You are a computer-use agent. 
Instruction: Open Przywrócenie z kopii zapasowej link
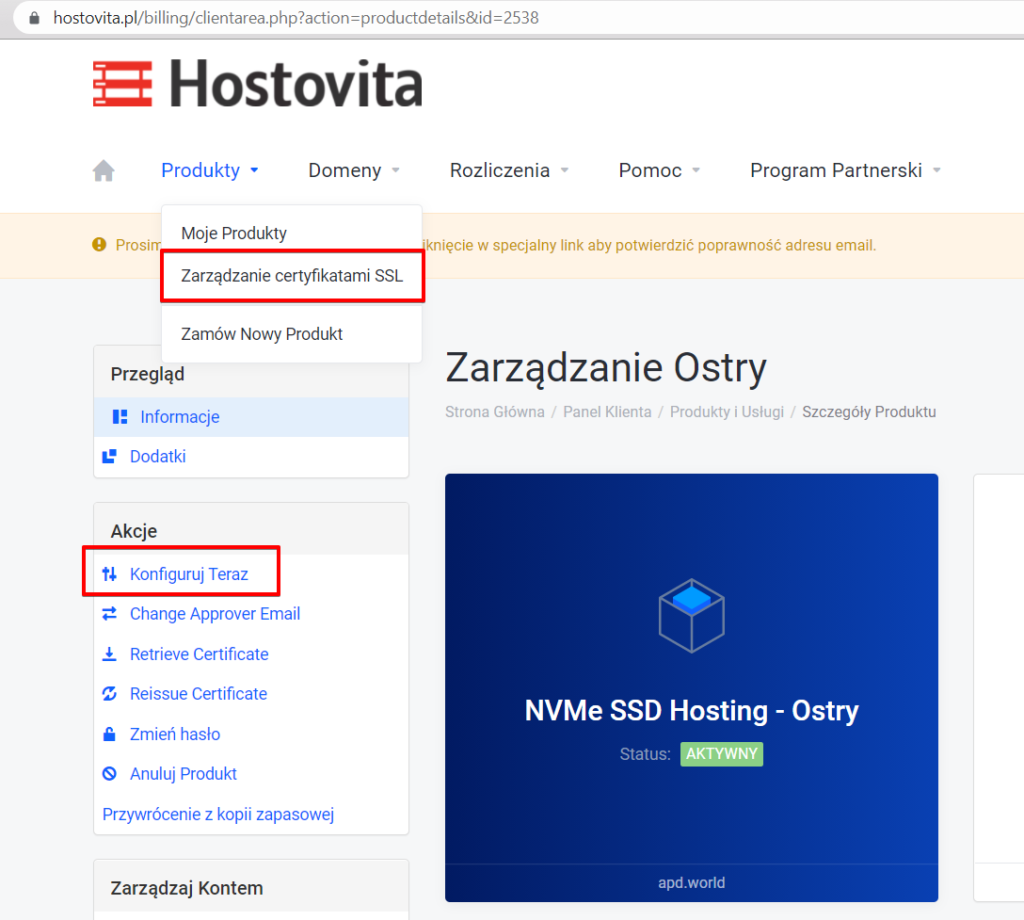218,814
